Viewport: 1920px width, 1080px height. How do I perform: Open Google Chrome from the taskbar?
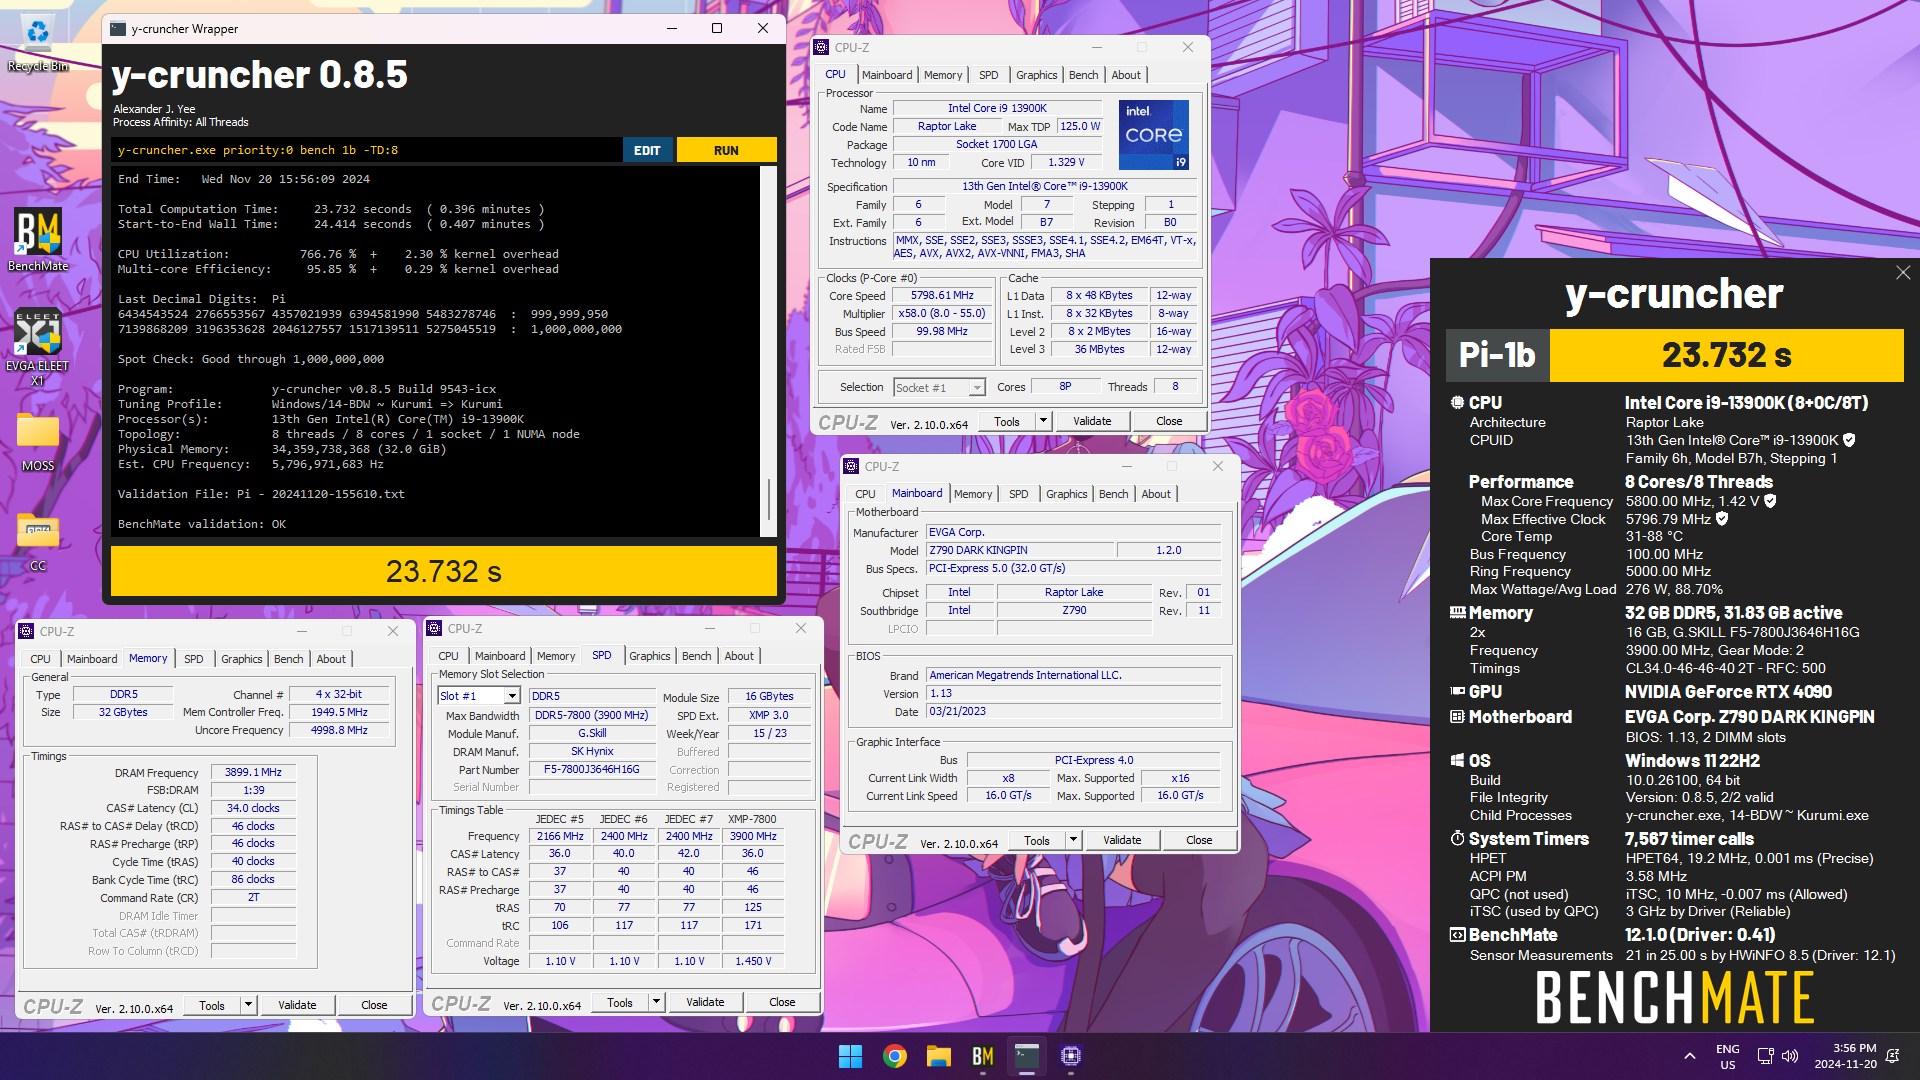pyautogui.click(x=895, y=1056)
